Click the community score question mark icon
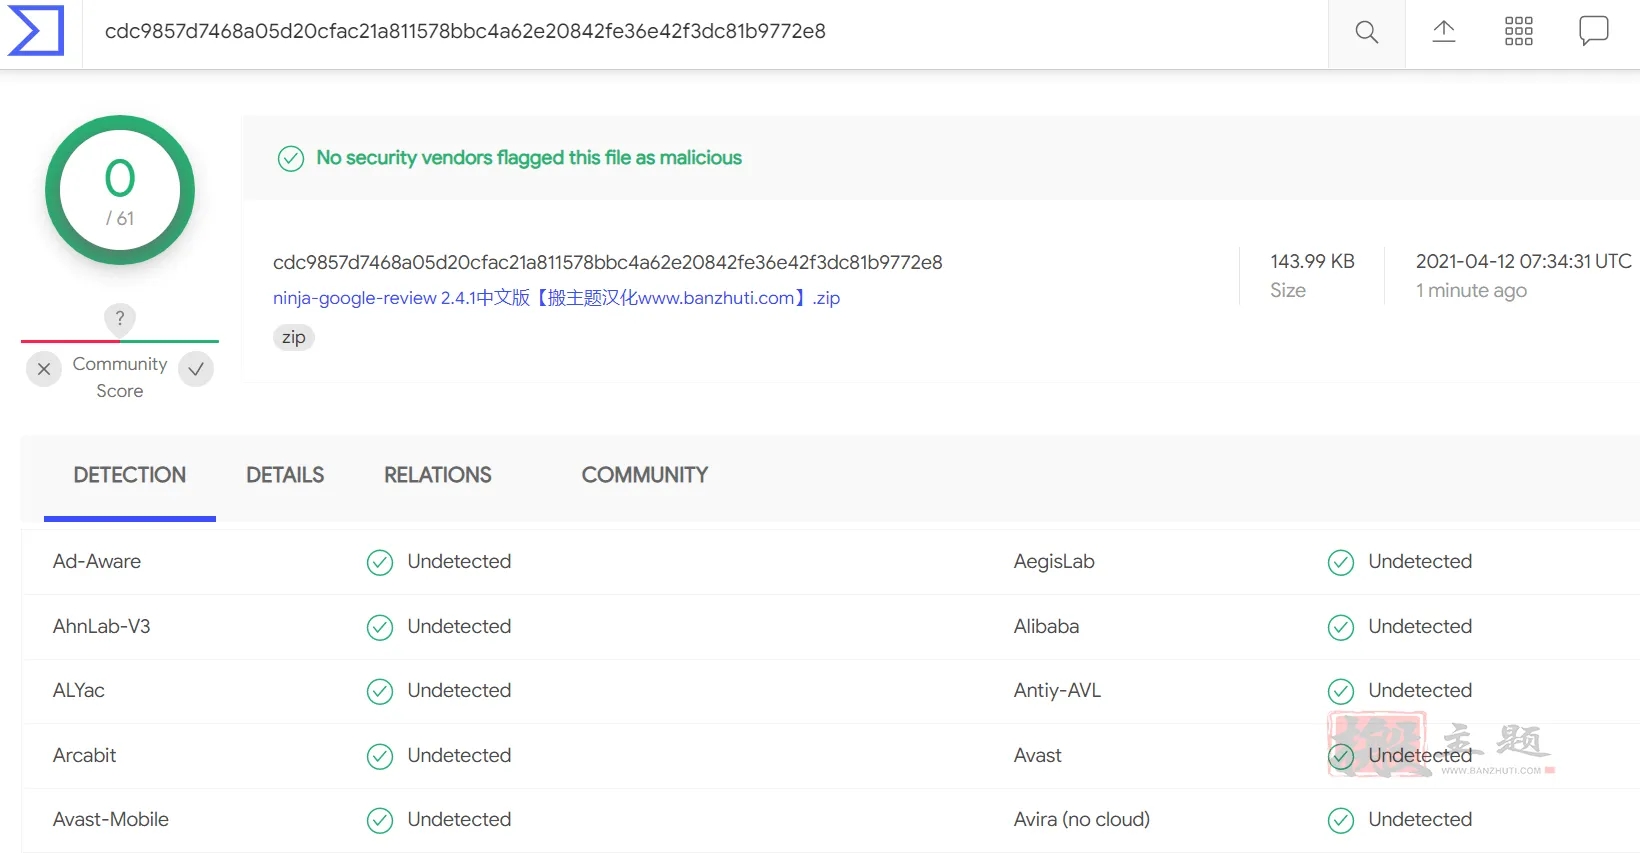1640x853 pixels. tap(120, 318)
